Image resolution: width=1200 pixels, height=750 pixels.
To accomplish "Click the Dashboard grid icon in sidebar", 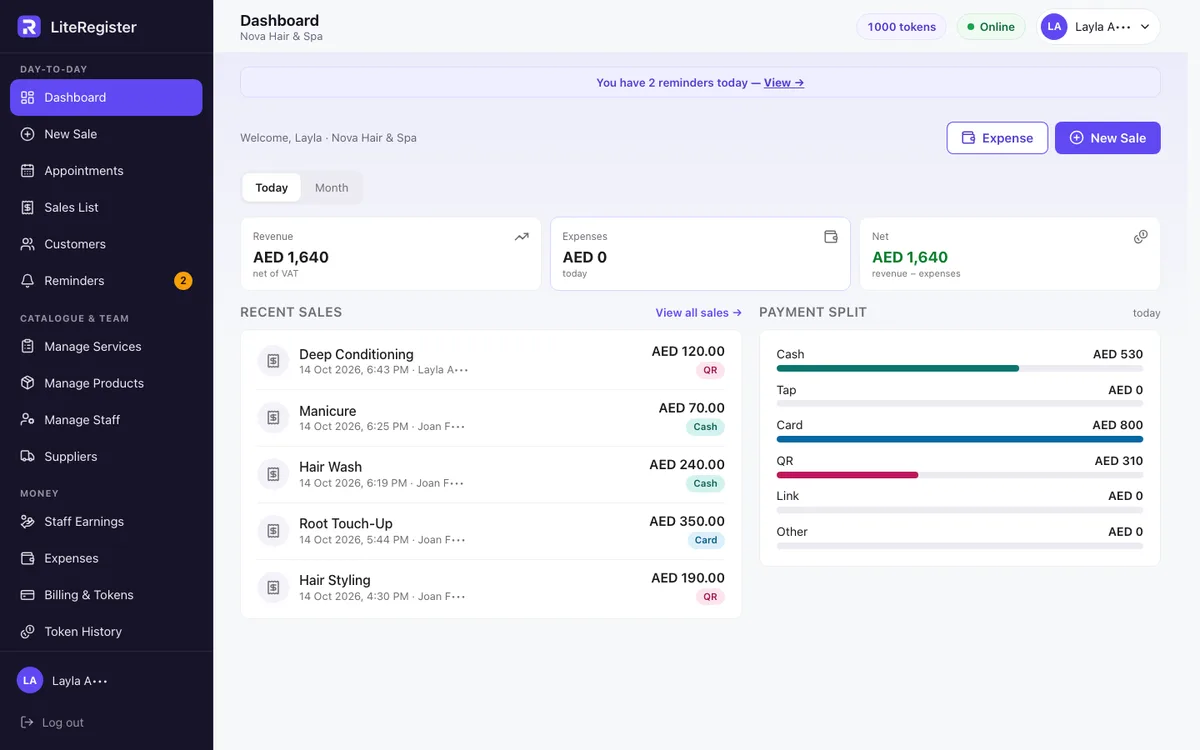I will click(28, 97).
